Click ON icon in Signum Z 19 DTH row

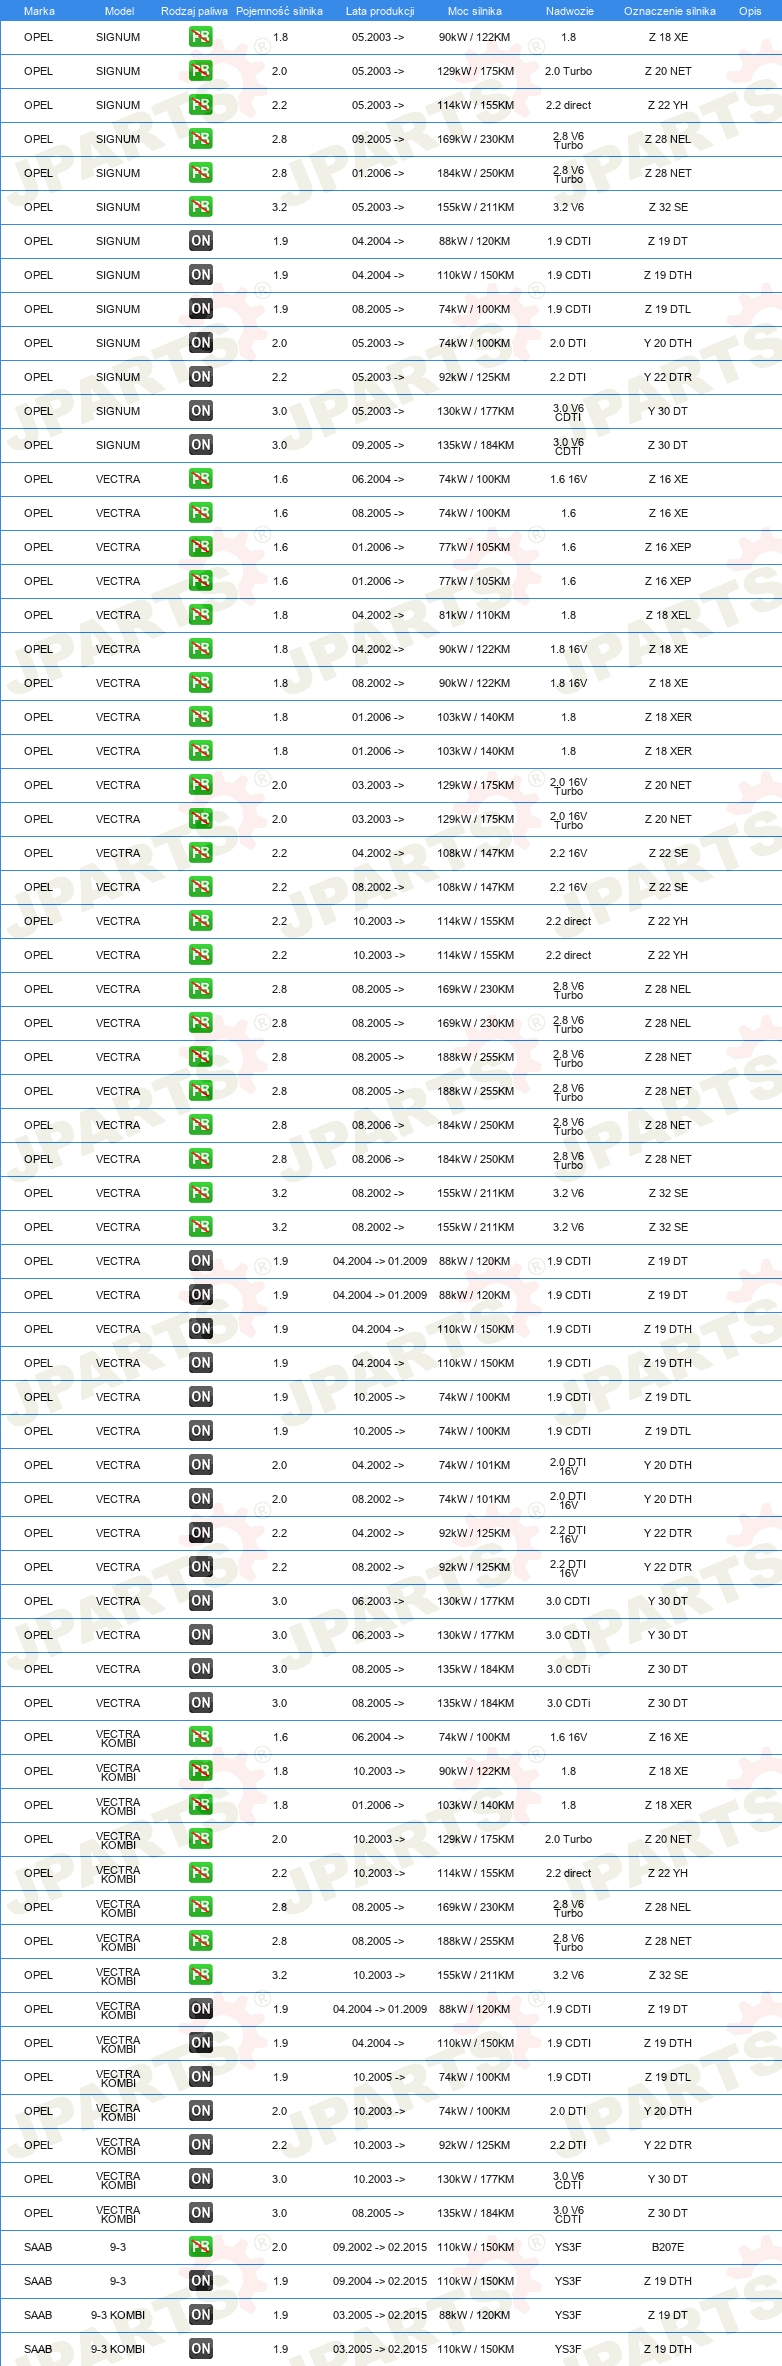pos(200,275)
